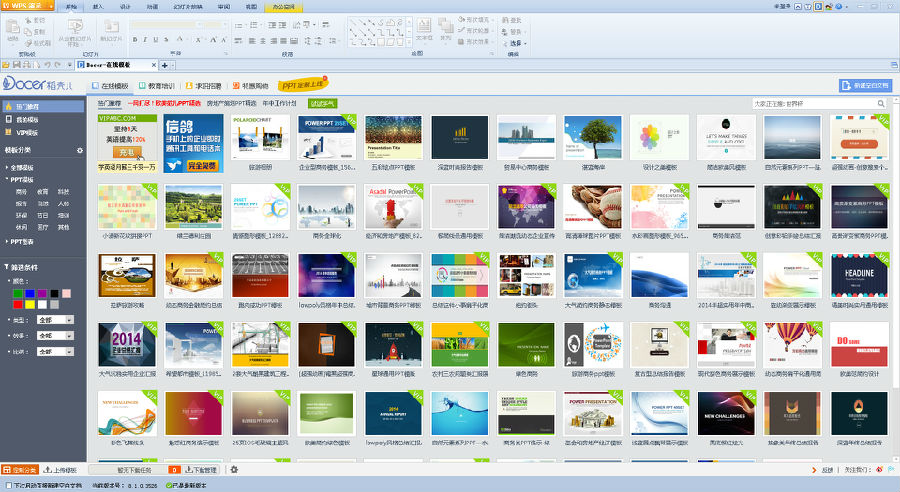Screen dimensions: 900x492
Task: Click the Arrange icon in drawing group
Action: [x=445, y=26]
